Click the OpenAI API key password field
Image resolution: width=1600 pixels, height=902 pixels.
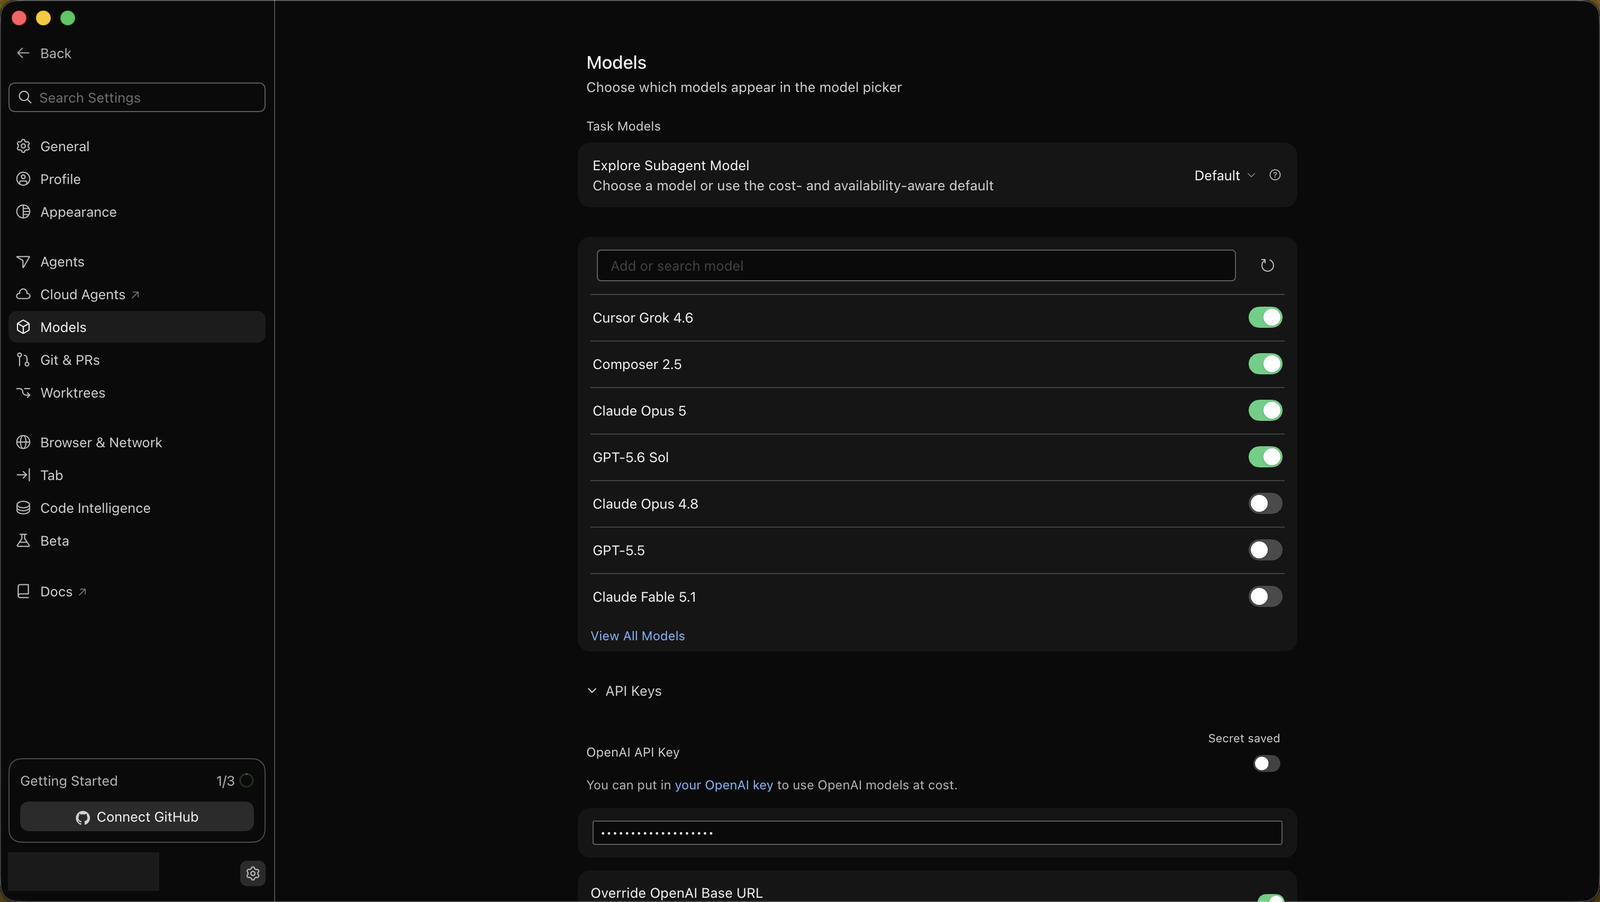937,833
